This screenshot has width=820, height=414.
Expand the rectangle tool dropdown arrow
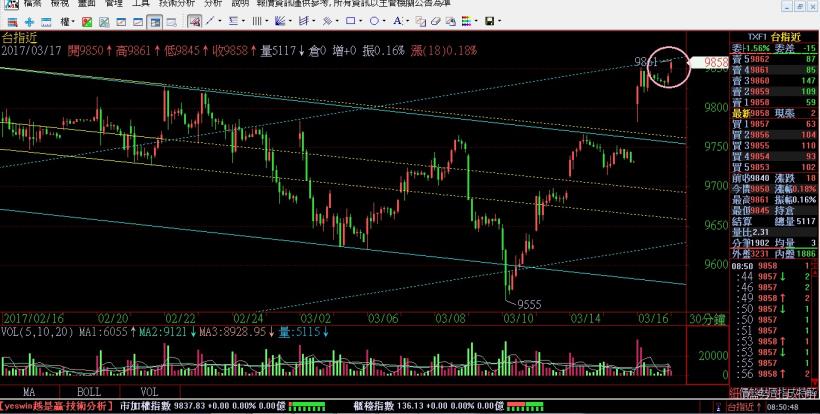[x=362, y=21]
